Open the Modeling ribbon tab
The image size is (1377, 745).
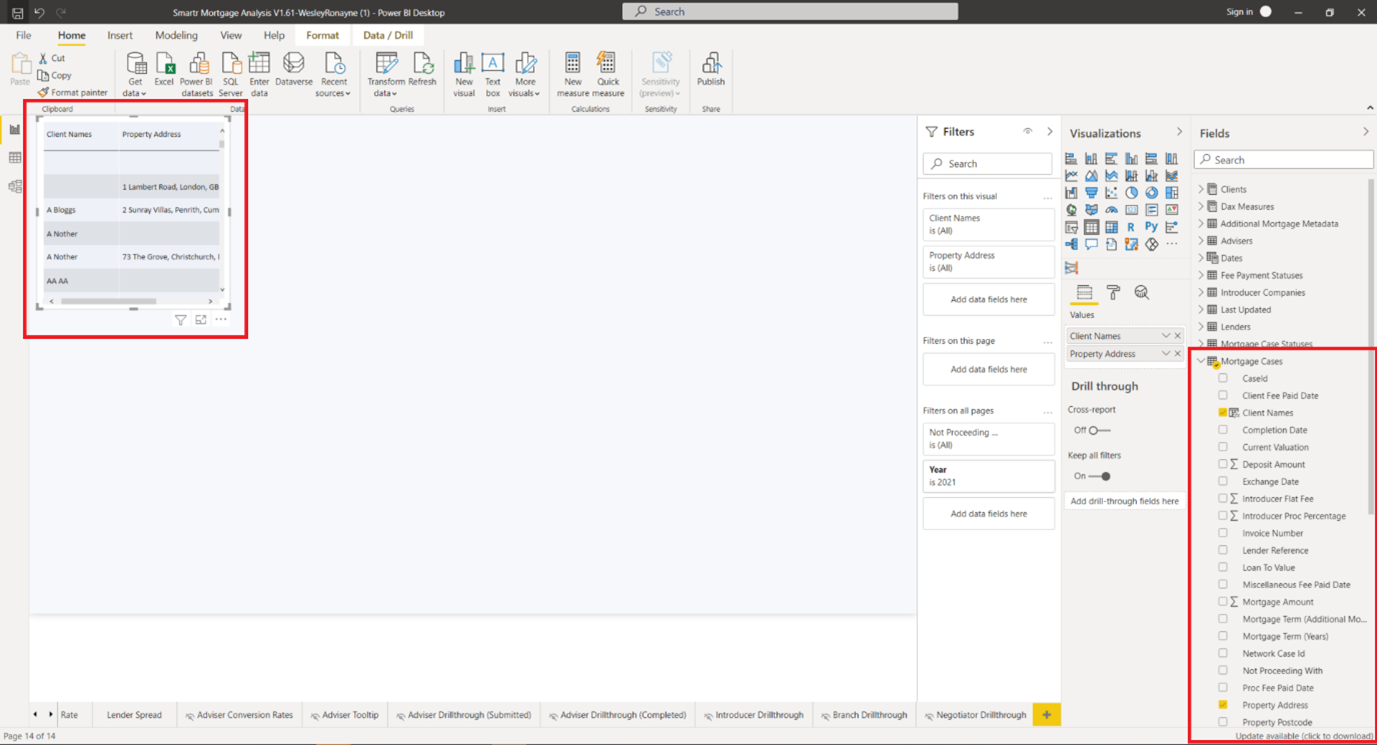tap(176, 35)
